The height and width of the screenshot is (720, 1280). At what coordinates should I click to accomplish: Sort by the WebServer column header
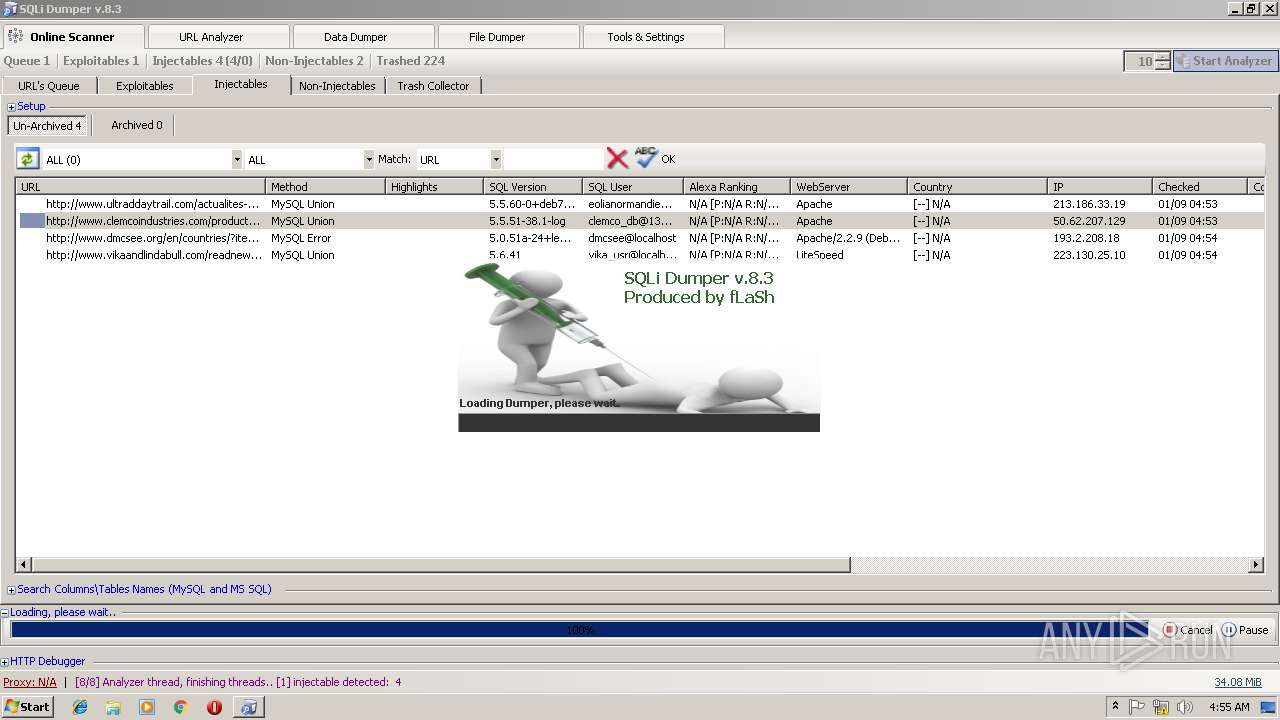(849, 187)
